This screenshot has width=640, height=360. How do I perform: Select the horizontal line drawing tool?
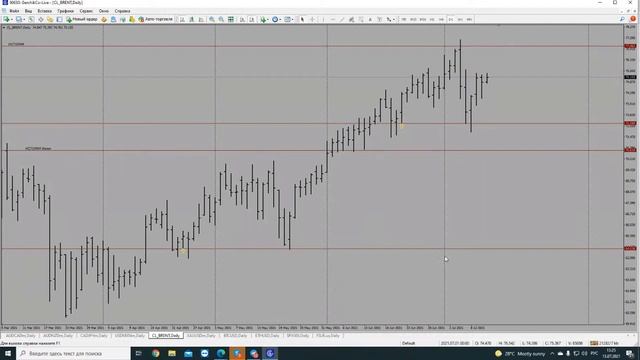332,19
